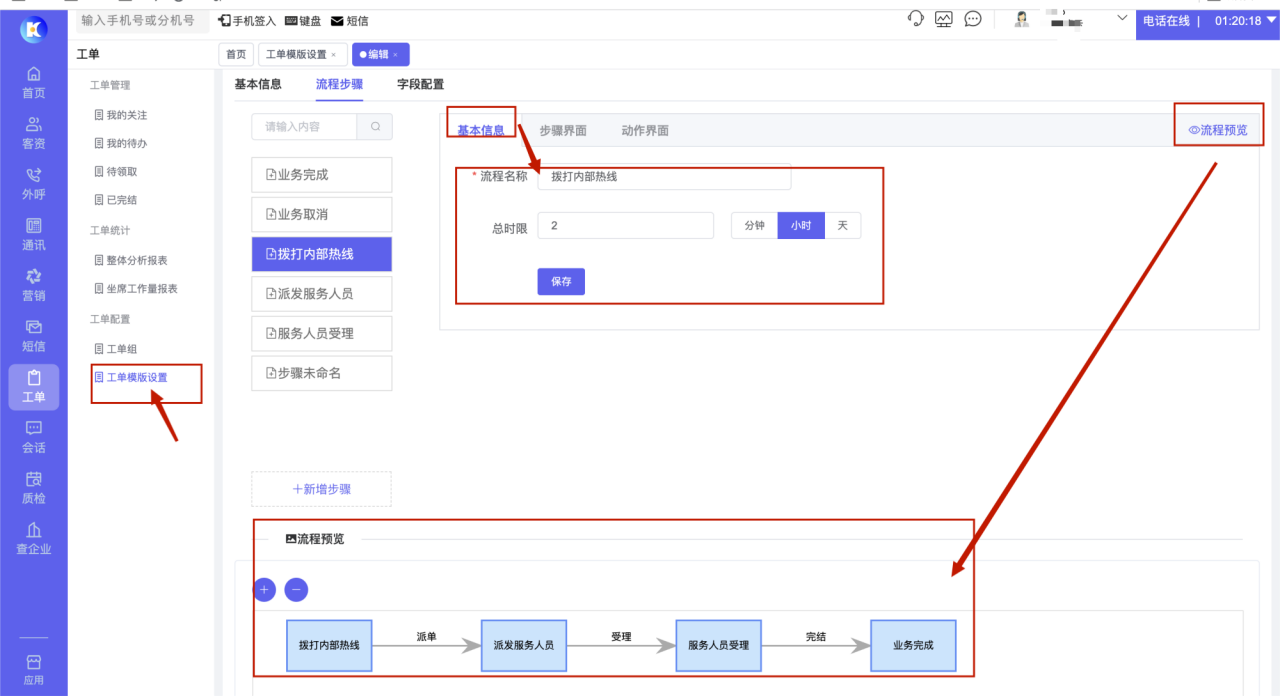Add a step with 新增步骤 button
The height and width of the screenshot is (696, 1280).
coord(321,489)
